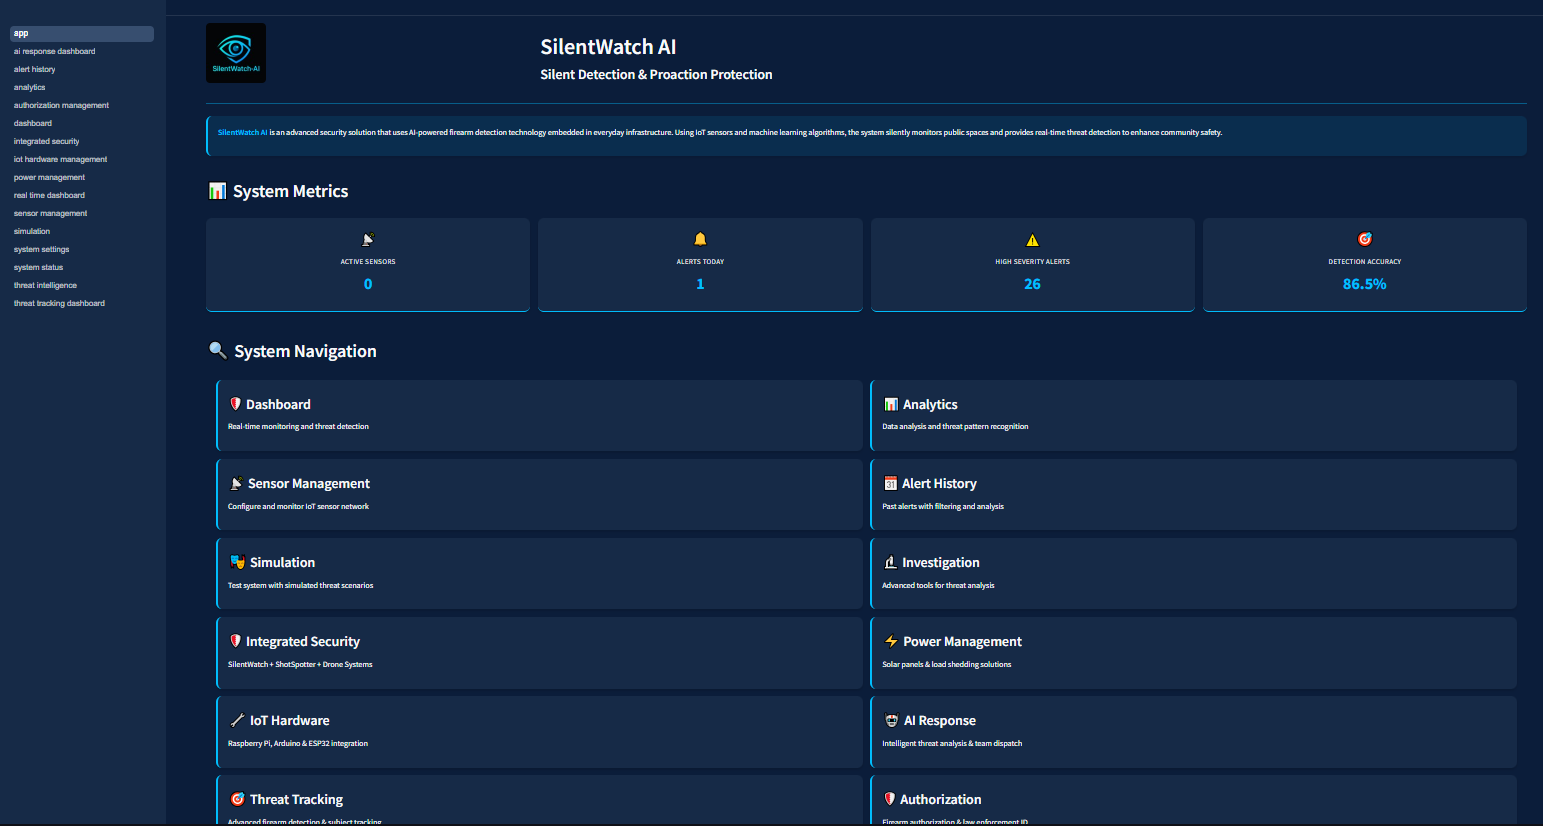Open the Authorization card title
Viewport: 1543px width, 826px height.
point(940,799)
